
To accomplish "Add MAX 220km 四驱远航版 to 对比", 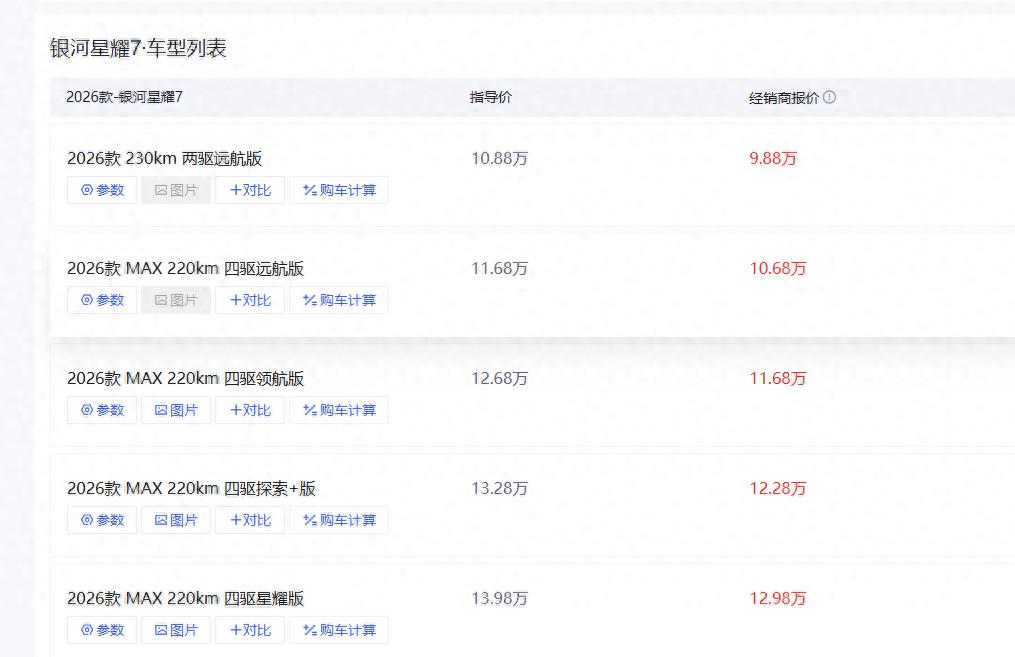I will (250, 300).
